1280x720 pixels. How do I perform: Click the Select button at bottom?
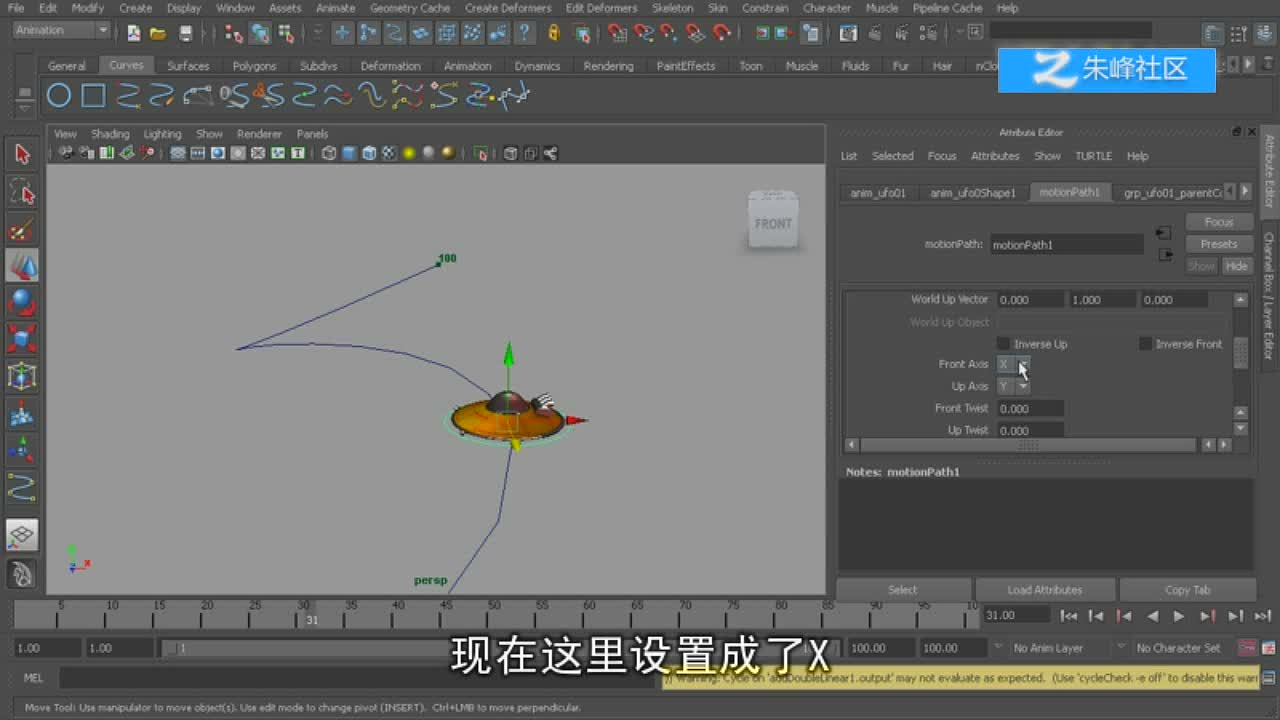903,590
